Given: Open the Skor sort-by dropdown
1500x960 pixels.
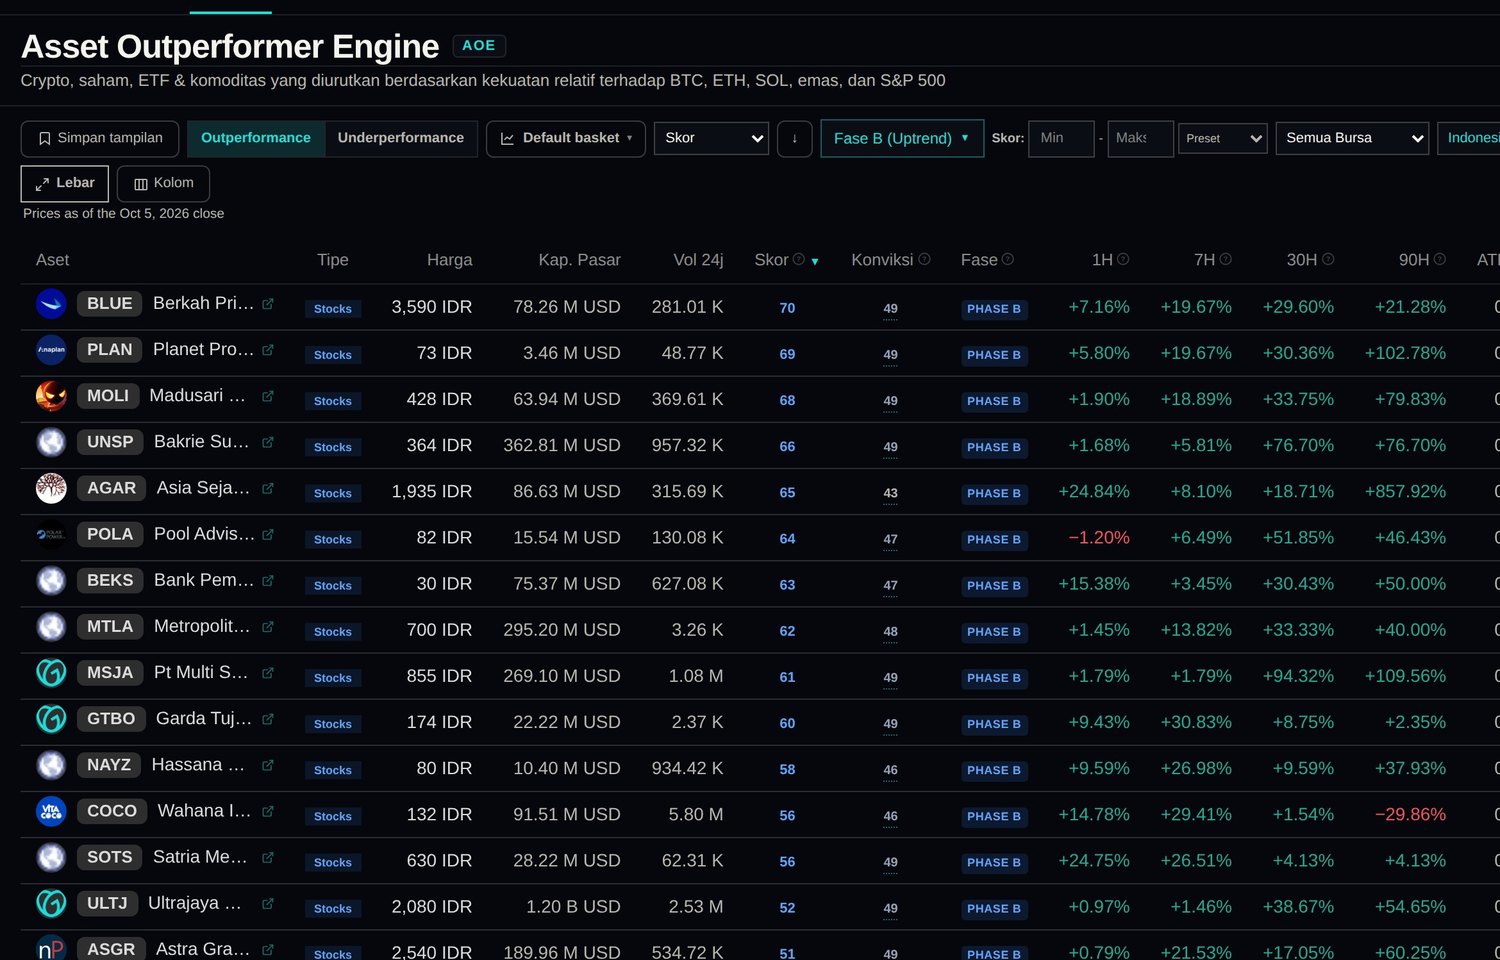Looking at the screenshot, I should click(x=711, y=138).
